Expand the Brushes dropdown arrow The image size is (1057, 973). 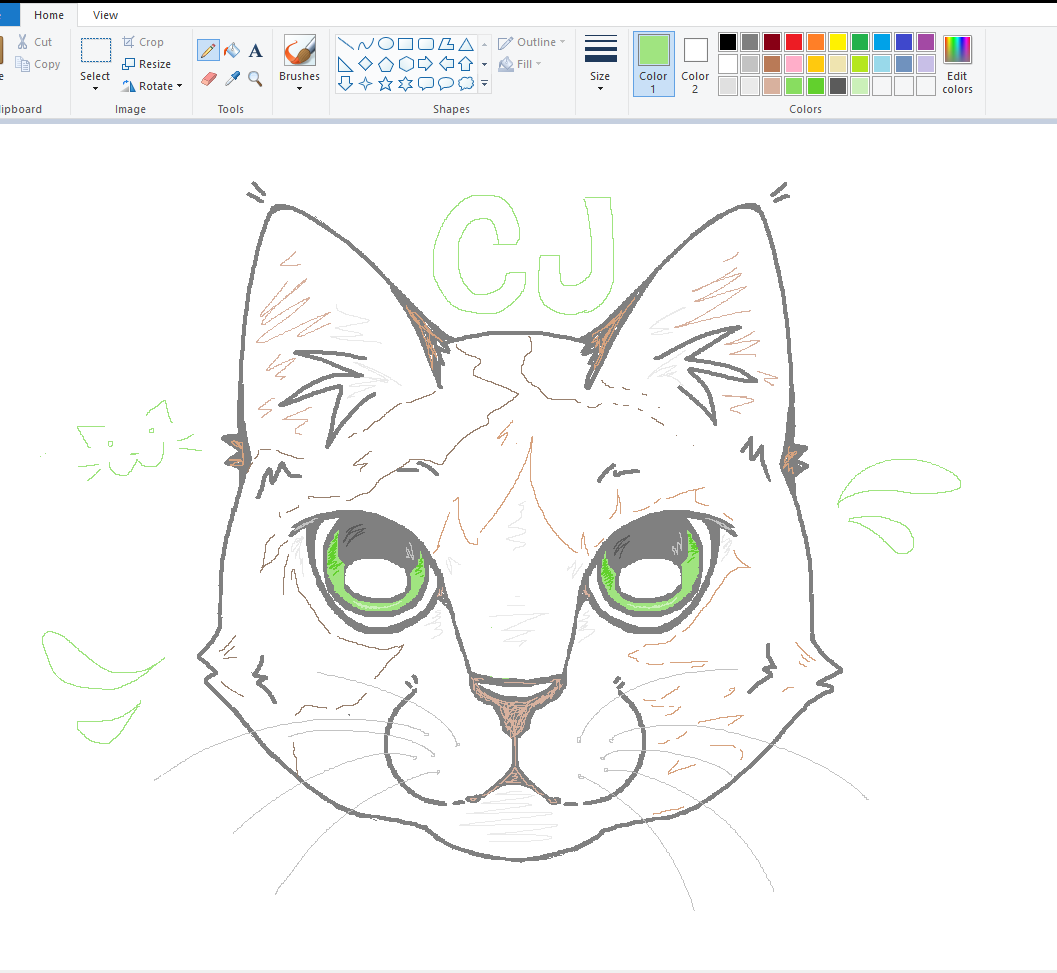coord(299,88)
